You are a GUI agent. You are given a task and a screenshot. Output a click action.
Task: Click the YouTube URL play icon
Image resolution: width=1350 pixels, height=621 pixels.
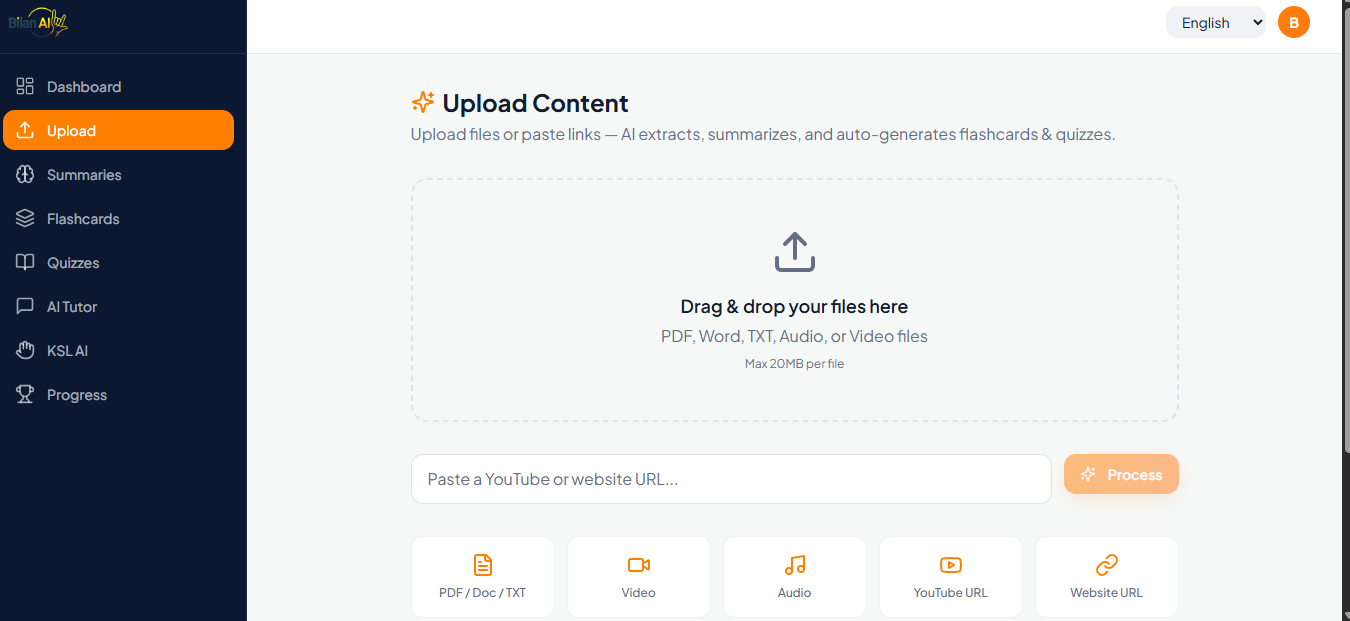(x=951, y=565)
